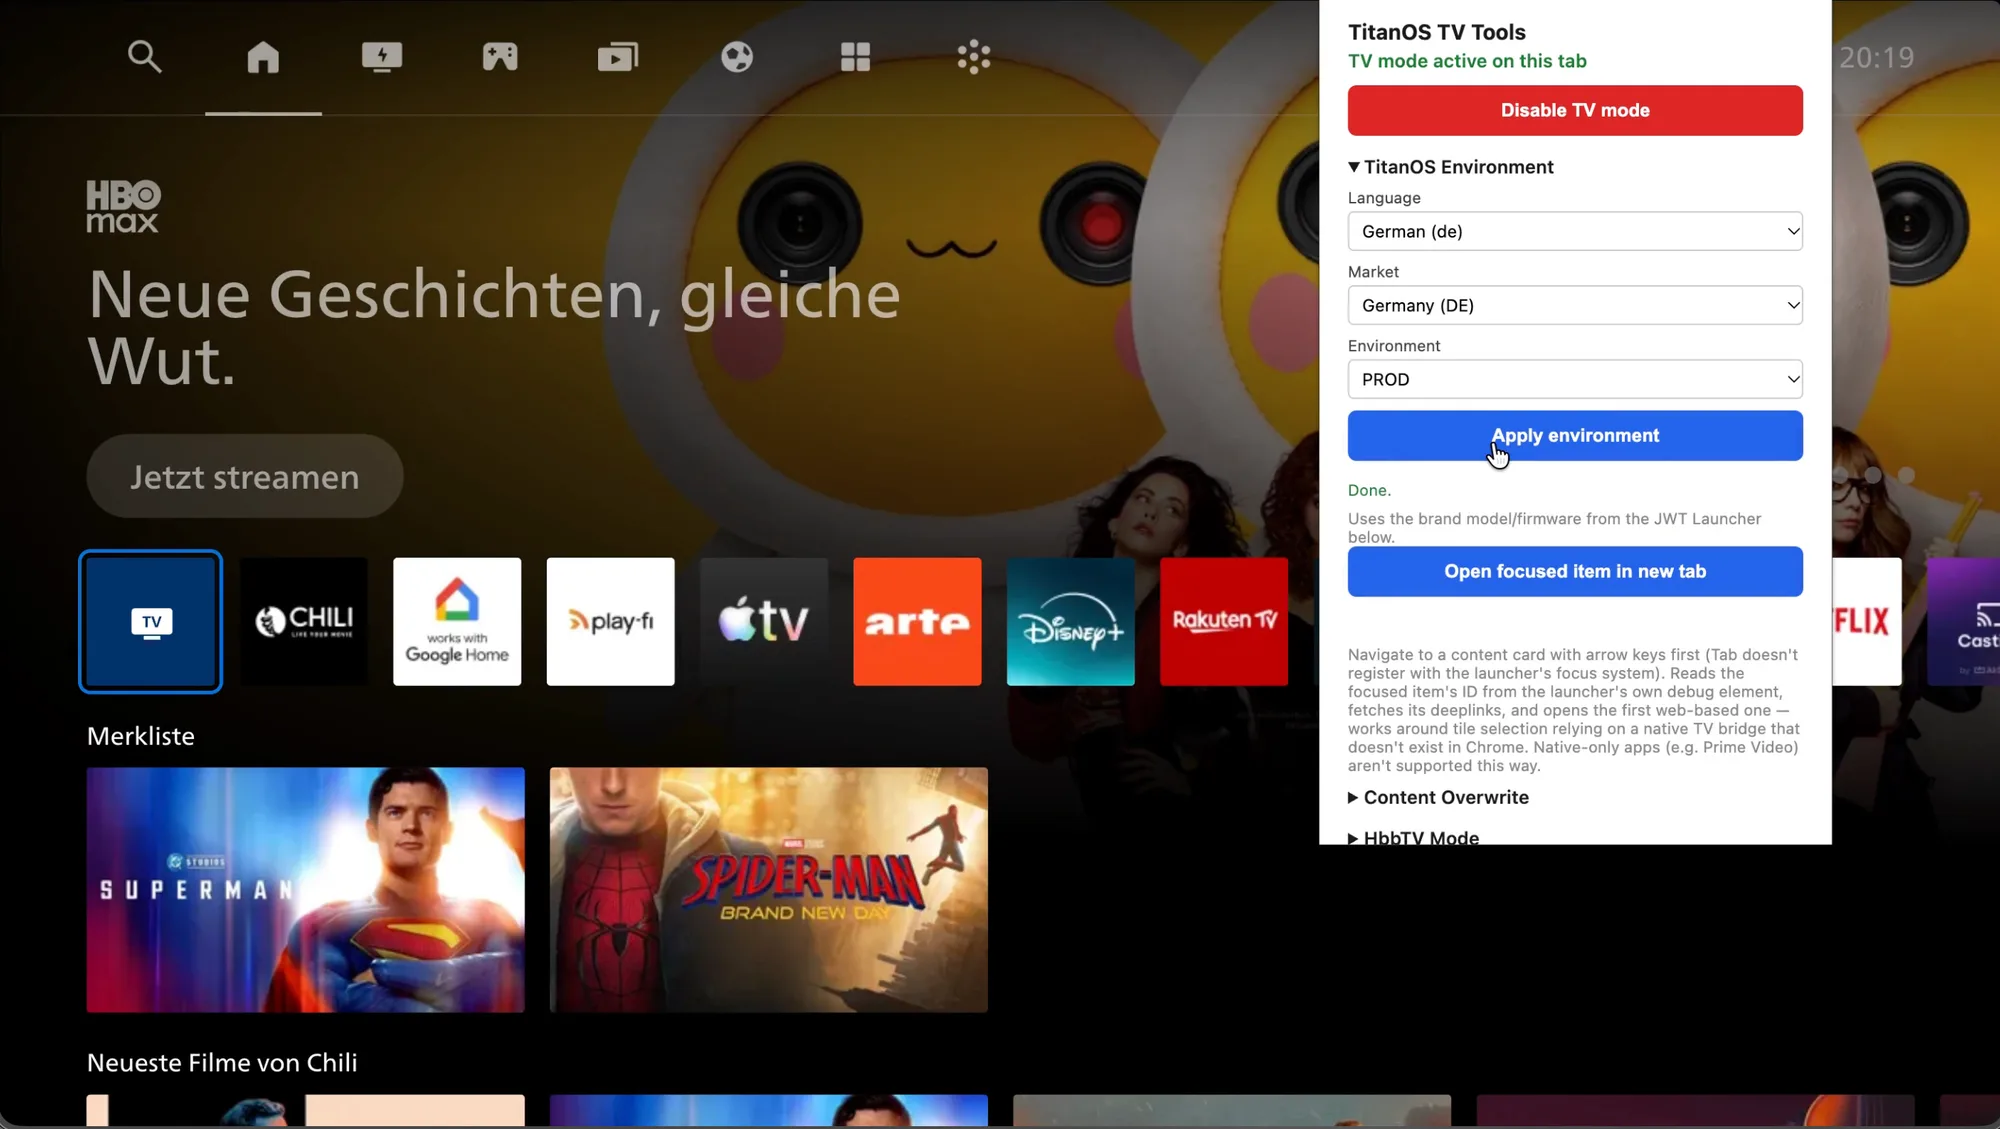Launch the Rakuten TV app tile
Viewport: 2000px width, 1129px height.
click(x=1224, y=621)
